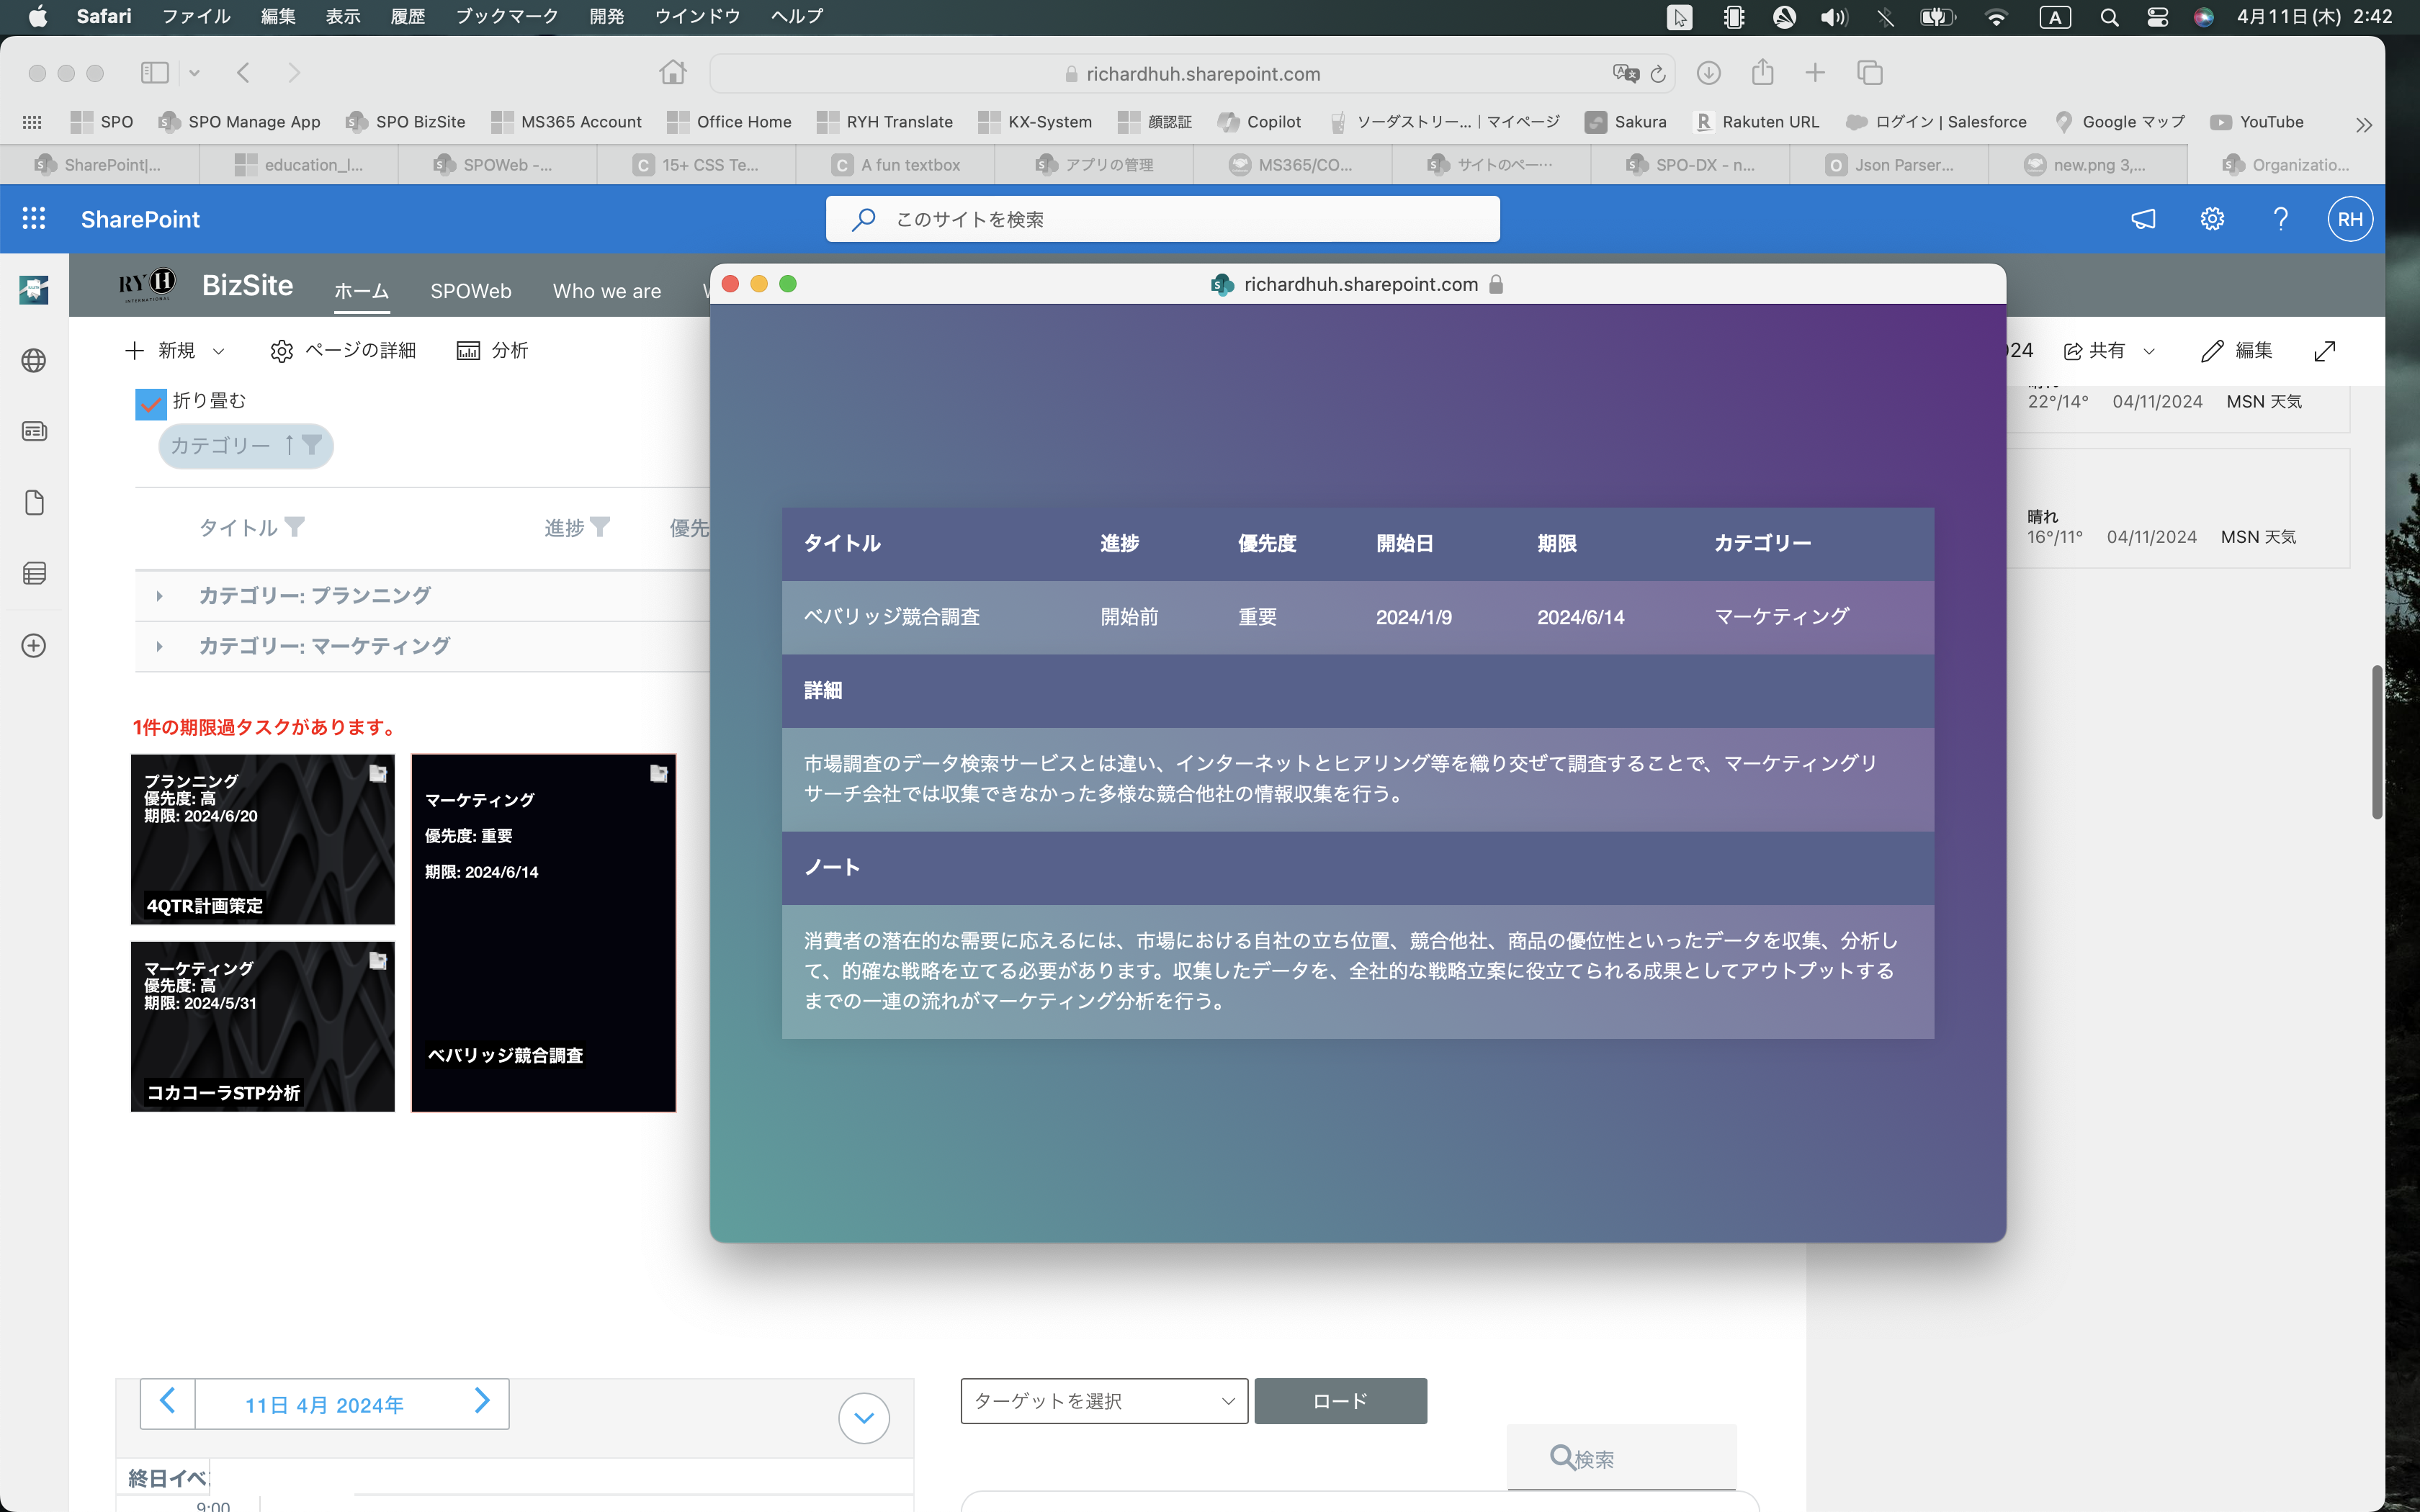Open the Copilot bookmark
Viewport: 2420px width, 1512px height.
pyautogui.click(x=1259, y=122)
